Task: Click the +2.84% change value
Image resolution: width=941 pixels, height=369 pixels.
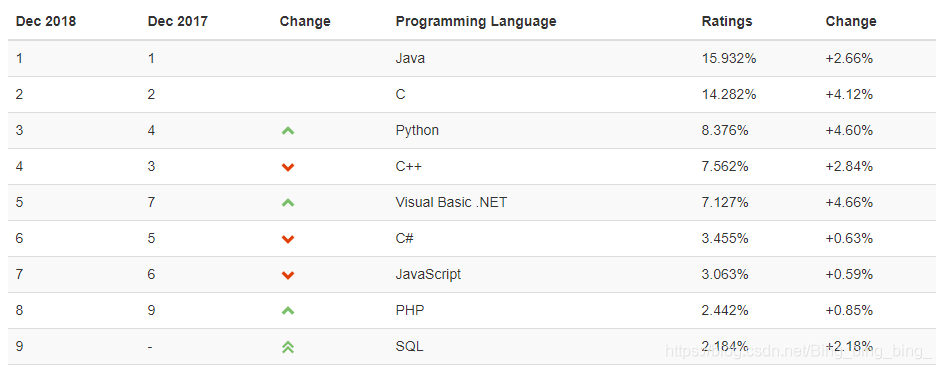Action: pos(849,166)
